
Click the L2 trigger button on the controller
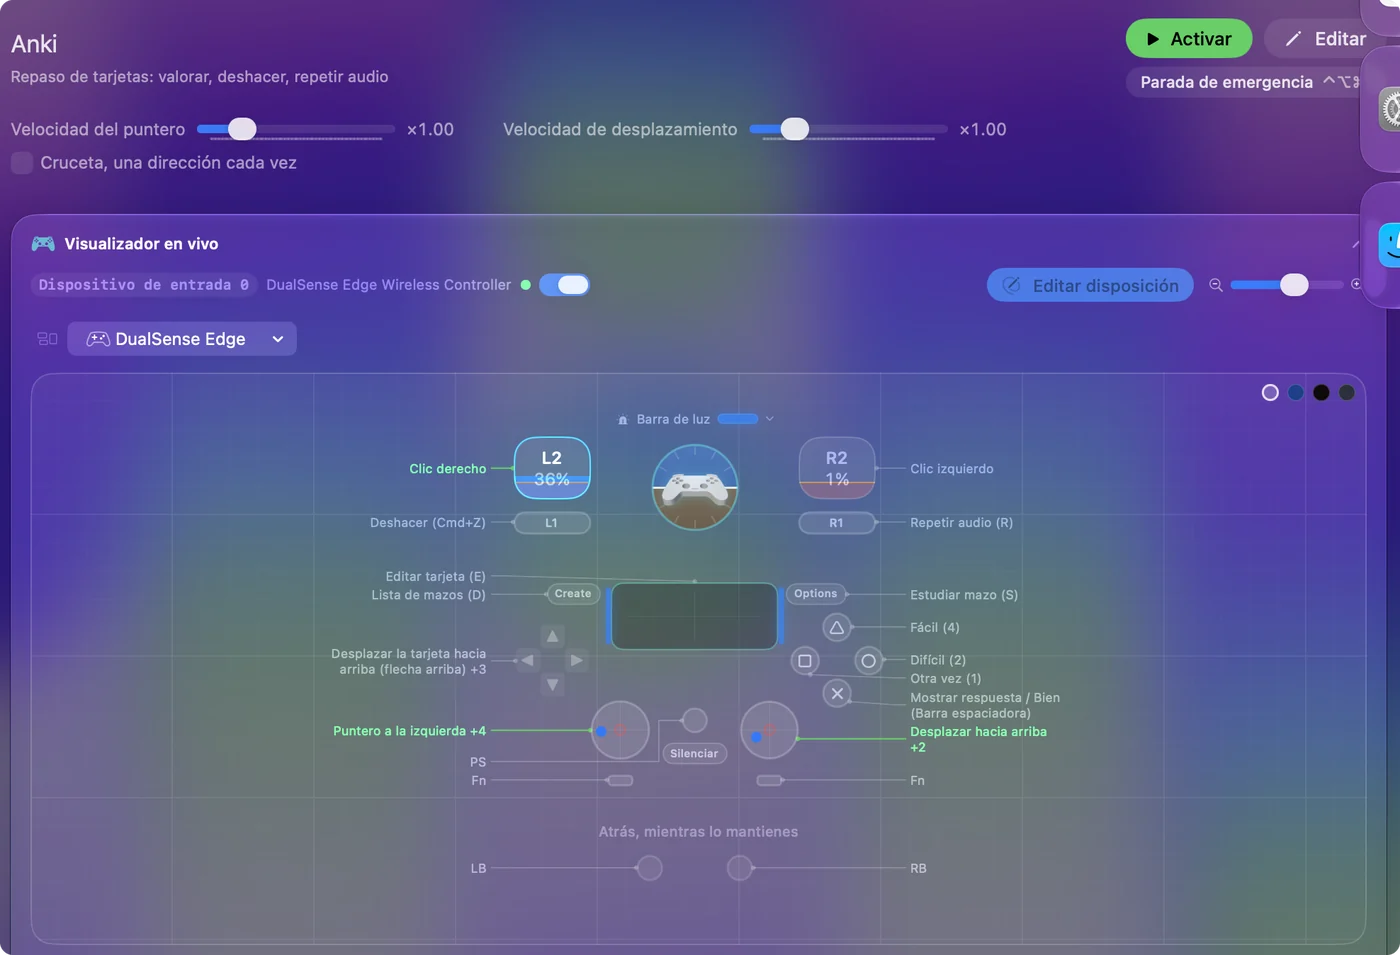click(x=552, y=468)
